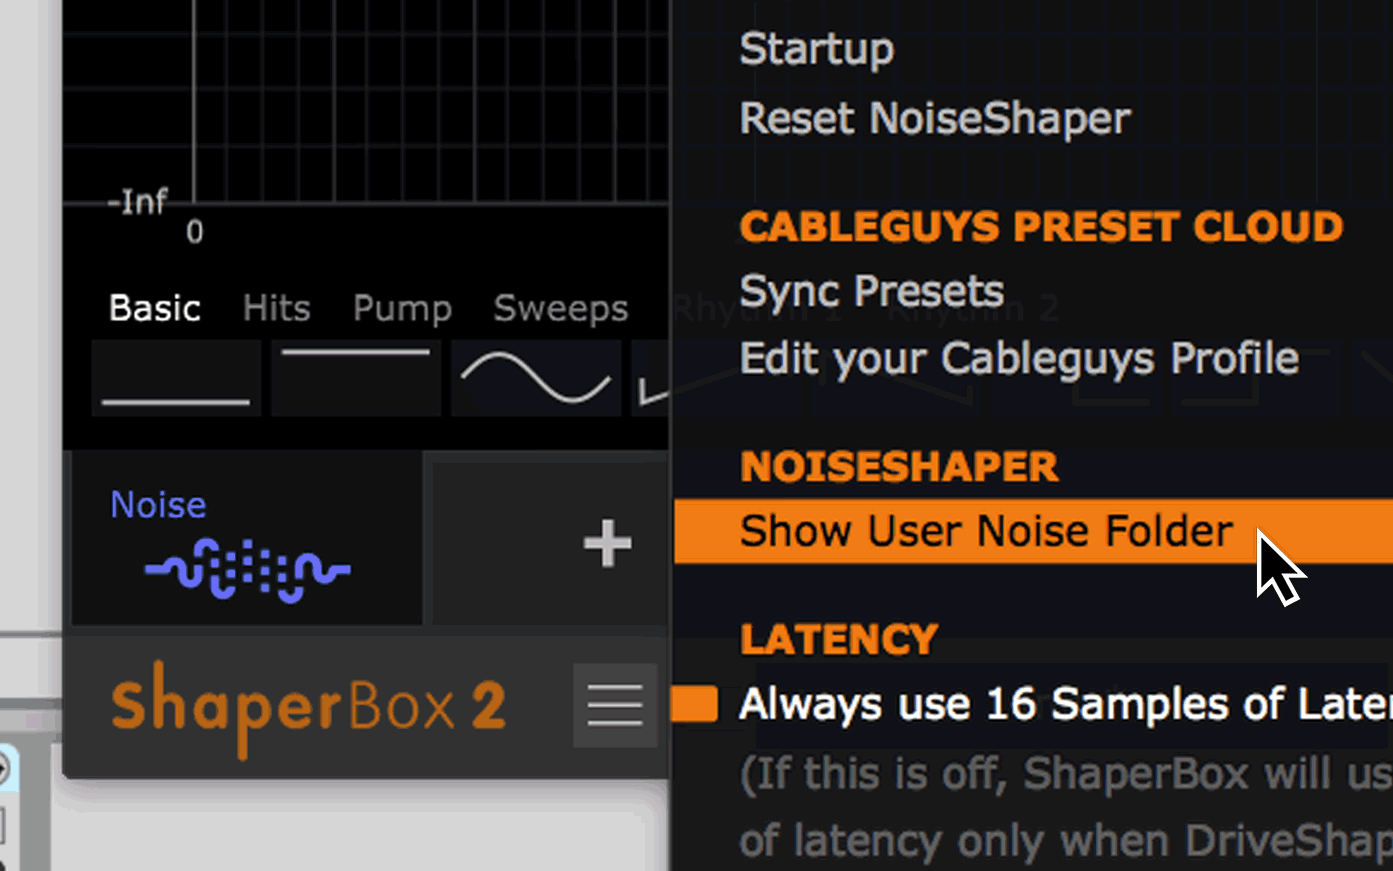The width and height of the screenshot is (1393, 871).
Task: Click the ShaperBox 2 logo
Action: (308, 707)
